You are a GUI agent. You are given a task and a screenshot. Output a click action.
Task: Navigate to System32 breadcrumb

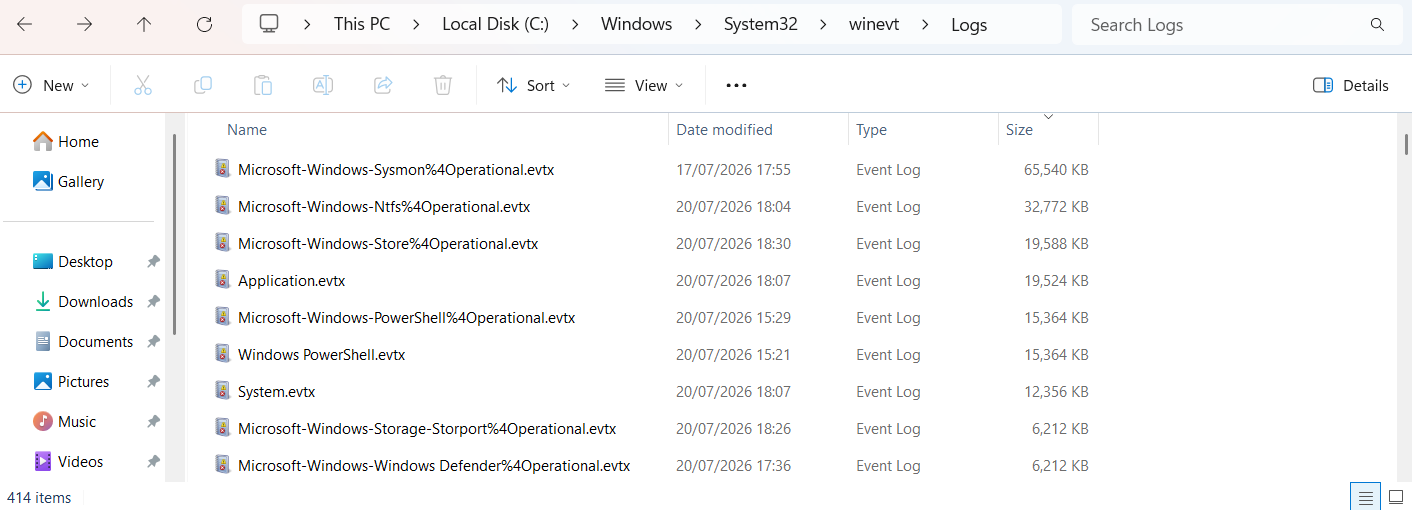coord(761,25)
